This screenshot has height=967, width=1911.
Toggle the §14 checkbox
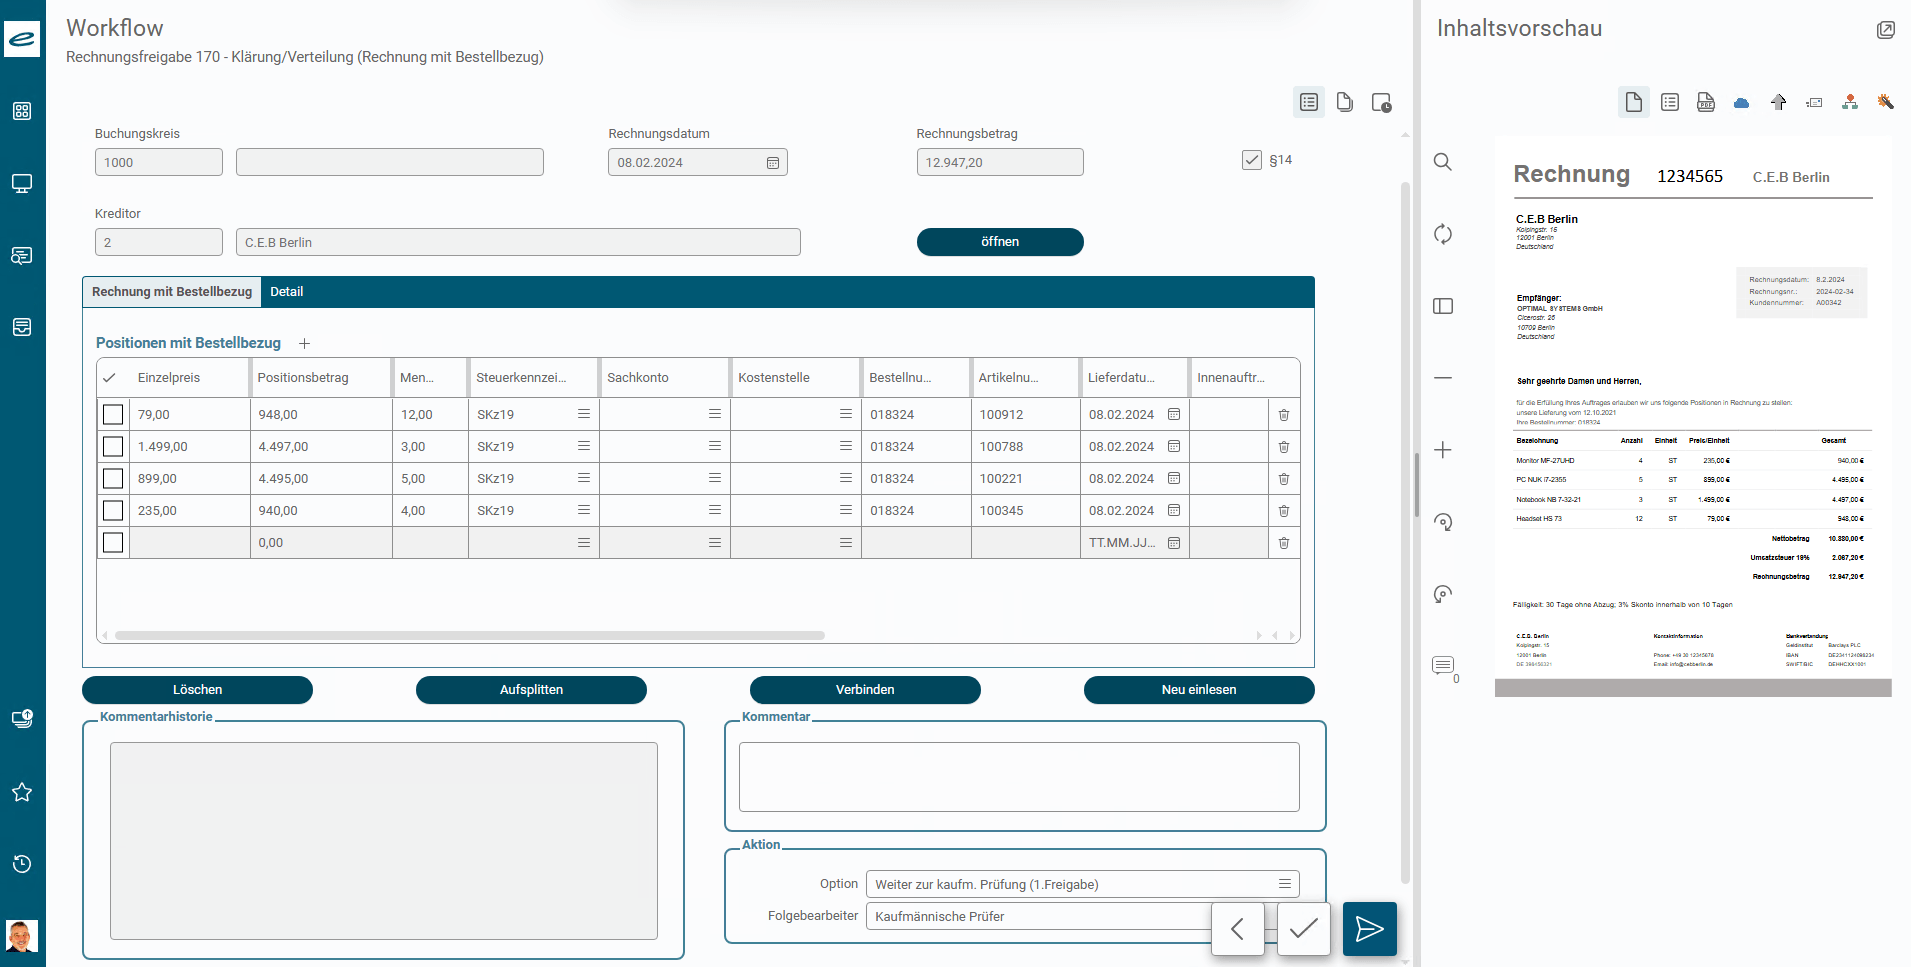point(1251,160)
